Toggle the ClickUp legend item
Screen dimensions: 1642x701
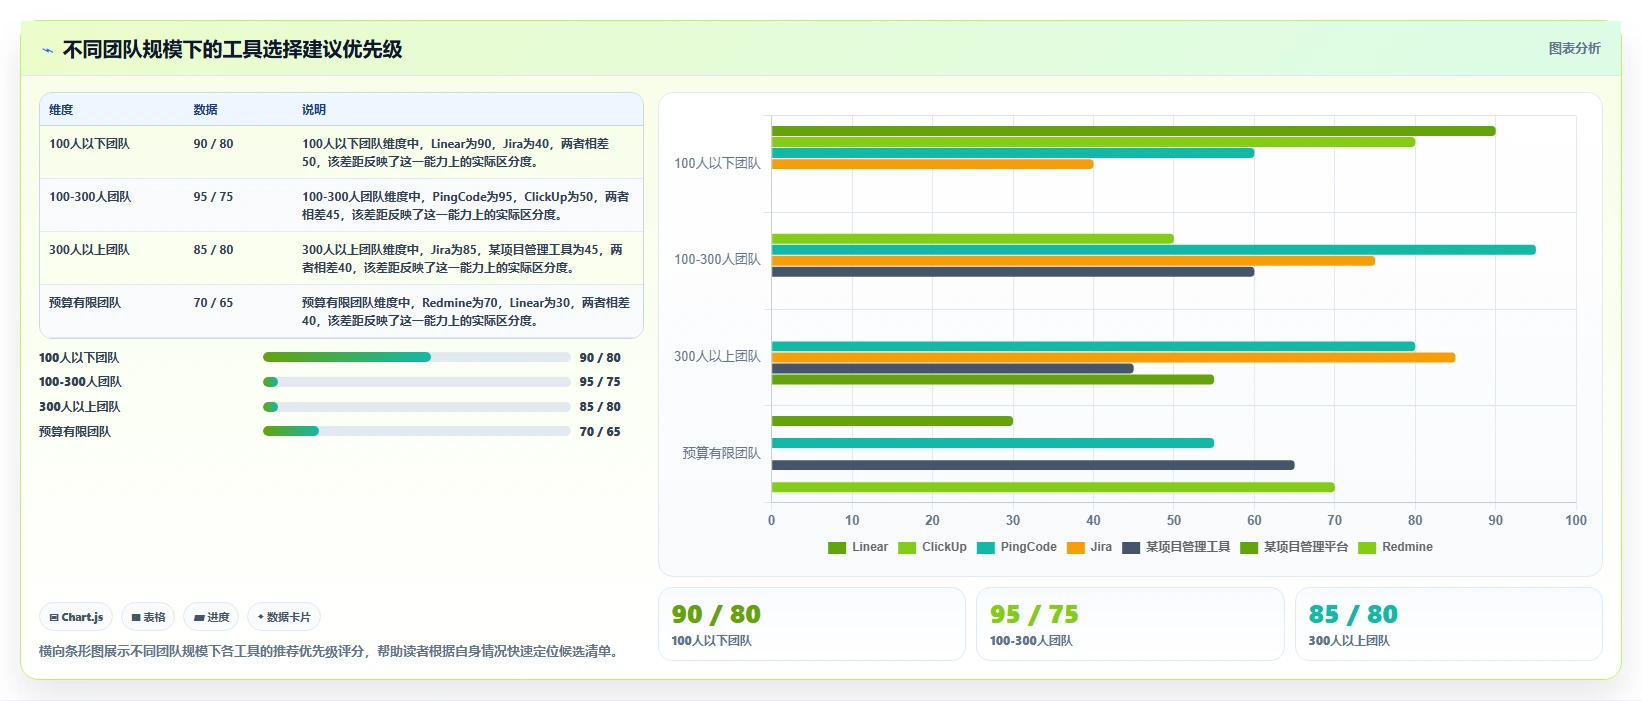coord(932,547)
